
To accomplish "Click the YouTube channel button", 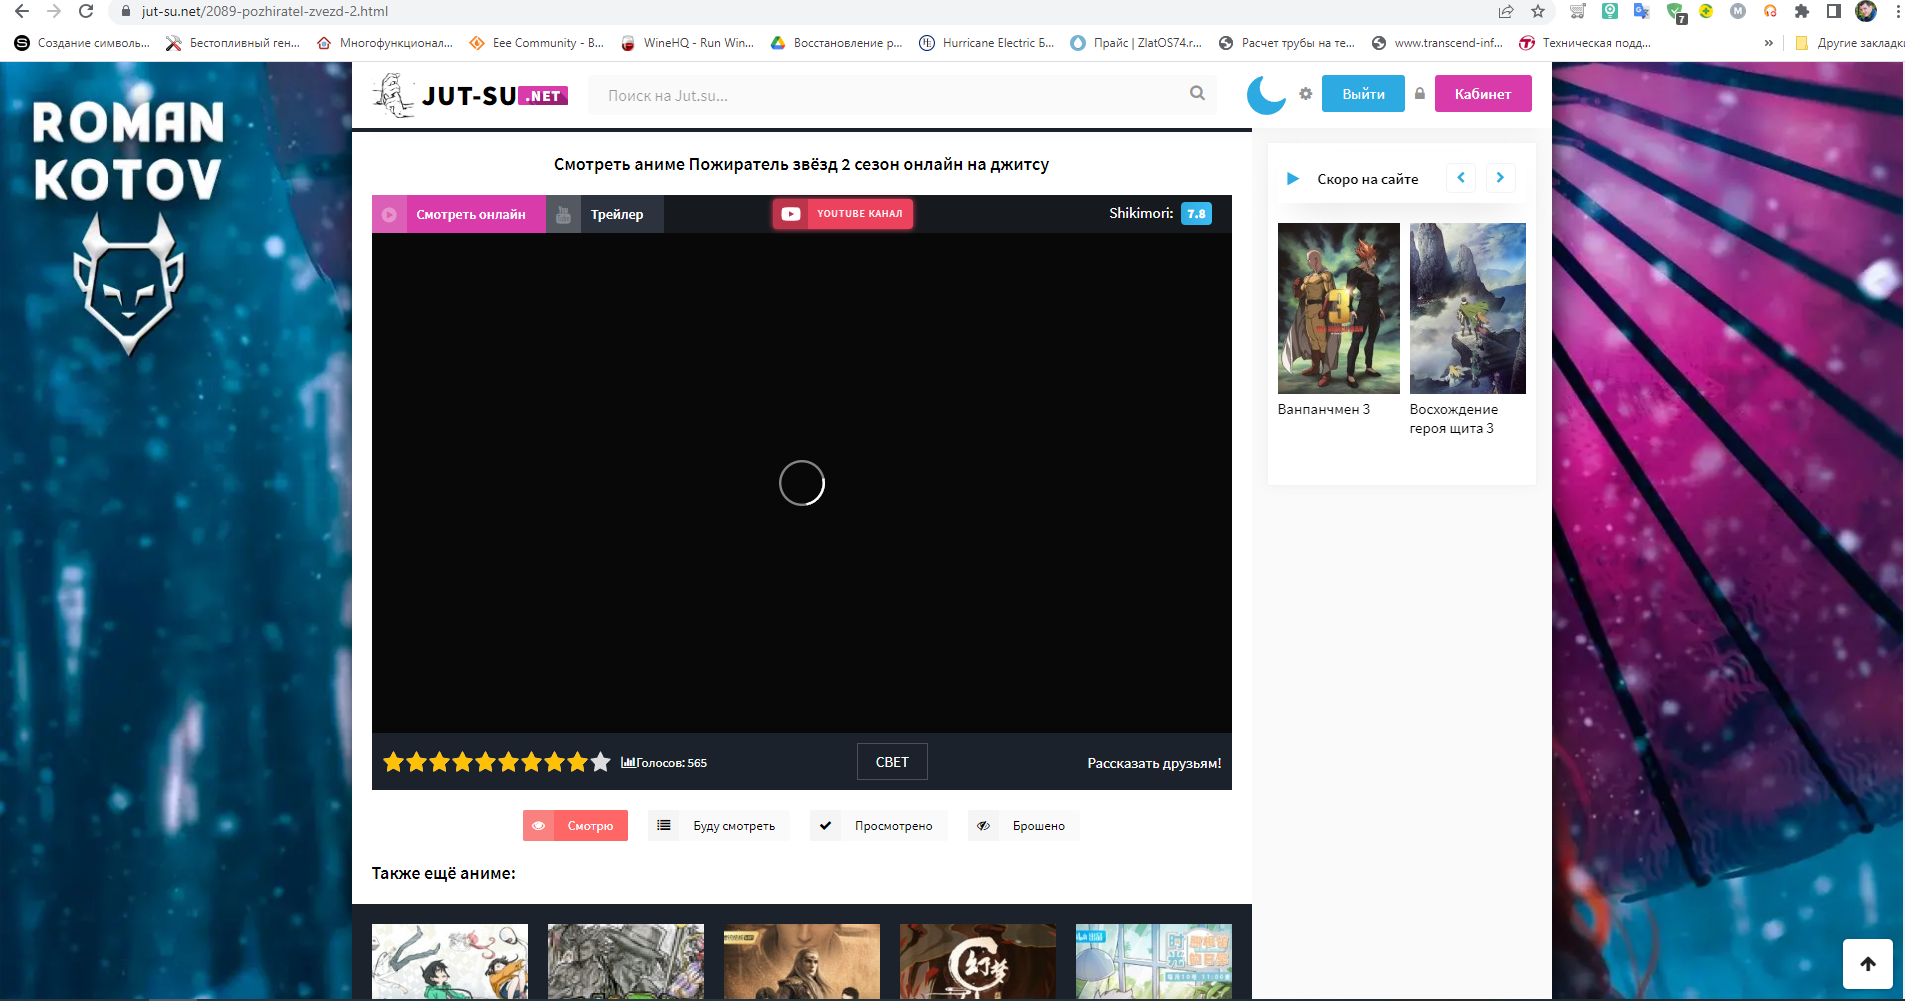I will [843, 214].
